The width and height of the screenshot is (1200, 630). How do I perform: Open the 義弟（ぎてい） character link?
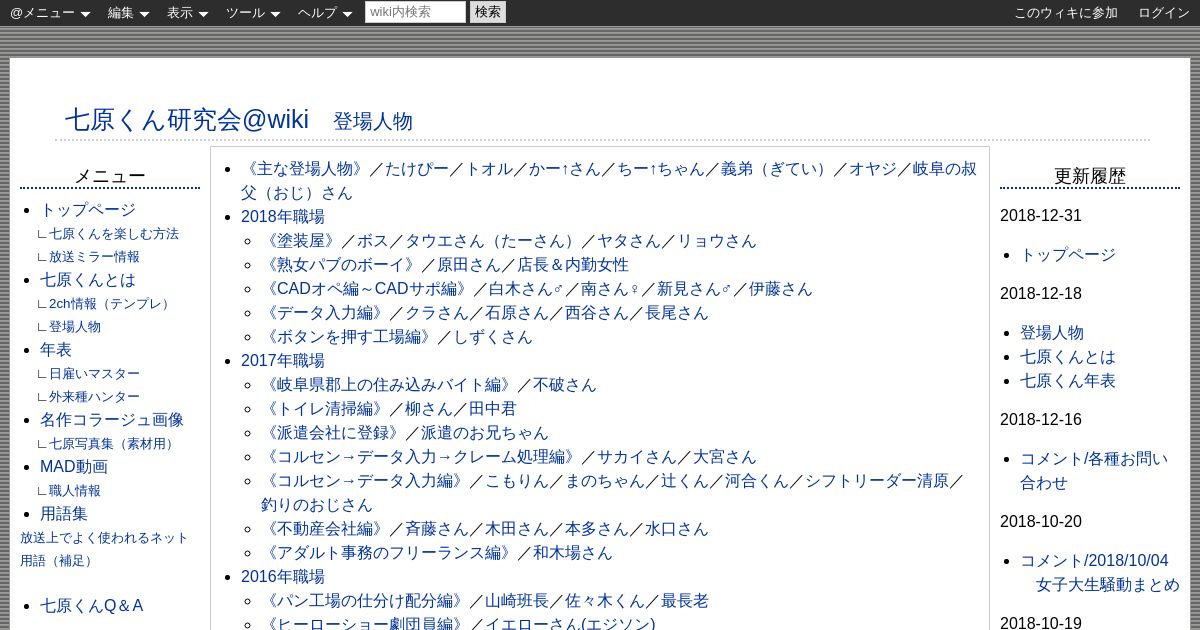coord(777,169)
